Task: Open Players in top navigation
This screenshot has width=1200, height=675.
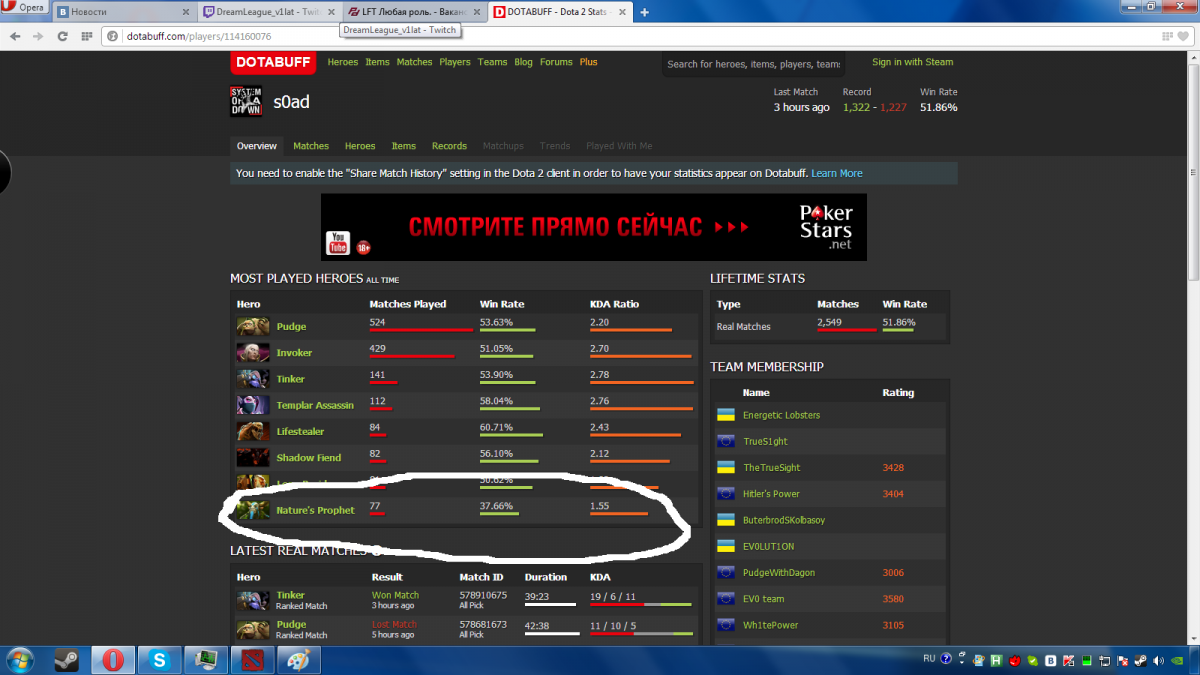Action: pyautogui.click(x=455, y=62)
